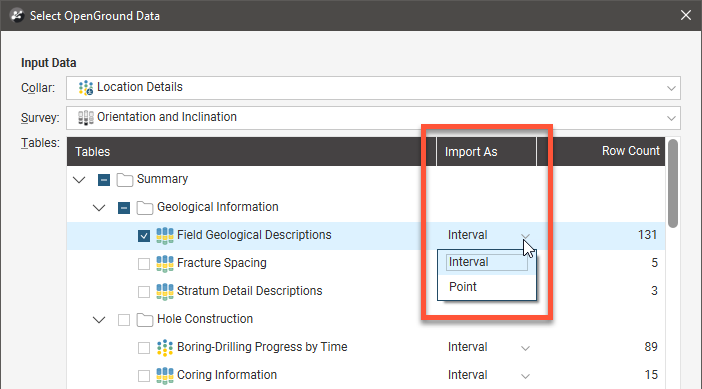
Task: Click the Boring-Drilling Progress by Time icon
Action: [x=165, y=347]
